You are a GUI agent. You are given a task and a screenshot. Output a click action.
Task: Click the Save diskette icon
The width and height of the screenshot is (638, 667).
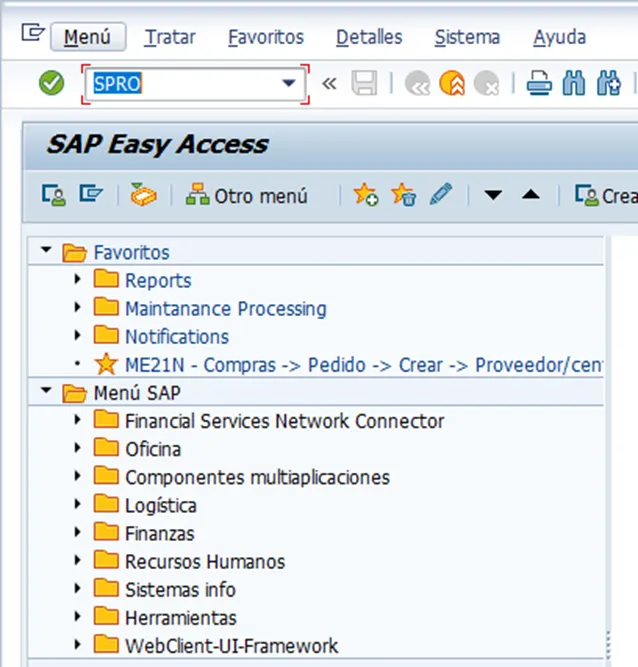[x=364, y=83]
